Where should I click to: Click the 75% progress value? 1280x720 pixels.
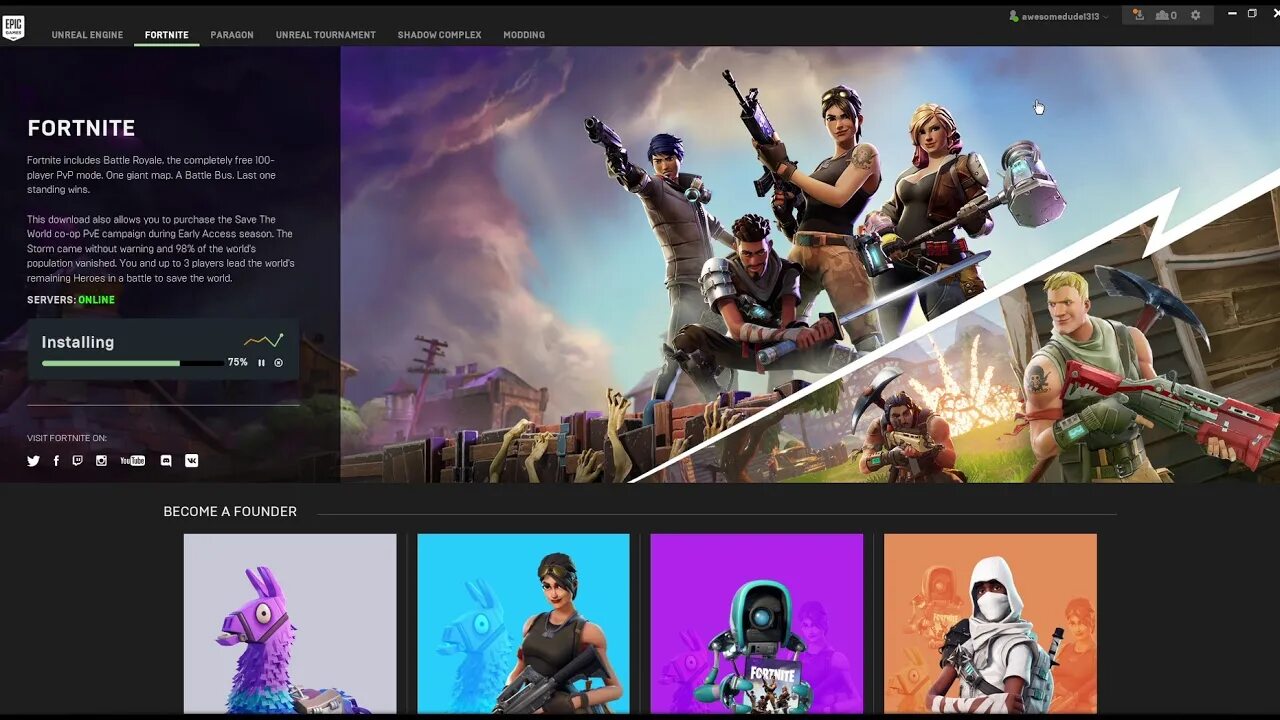237,362
